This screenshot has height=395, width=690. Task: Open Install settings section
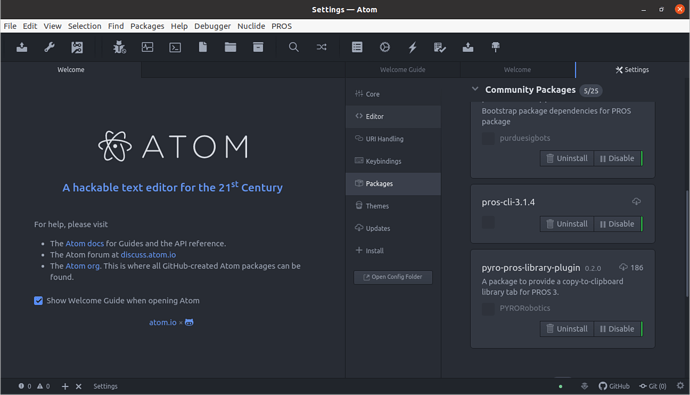point(393,251)
